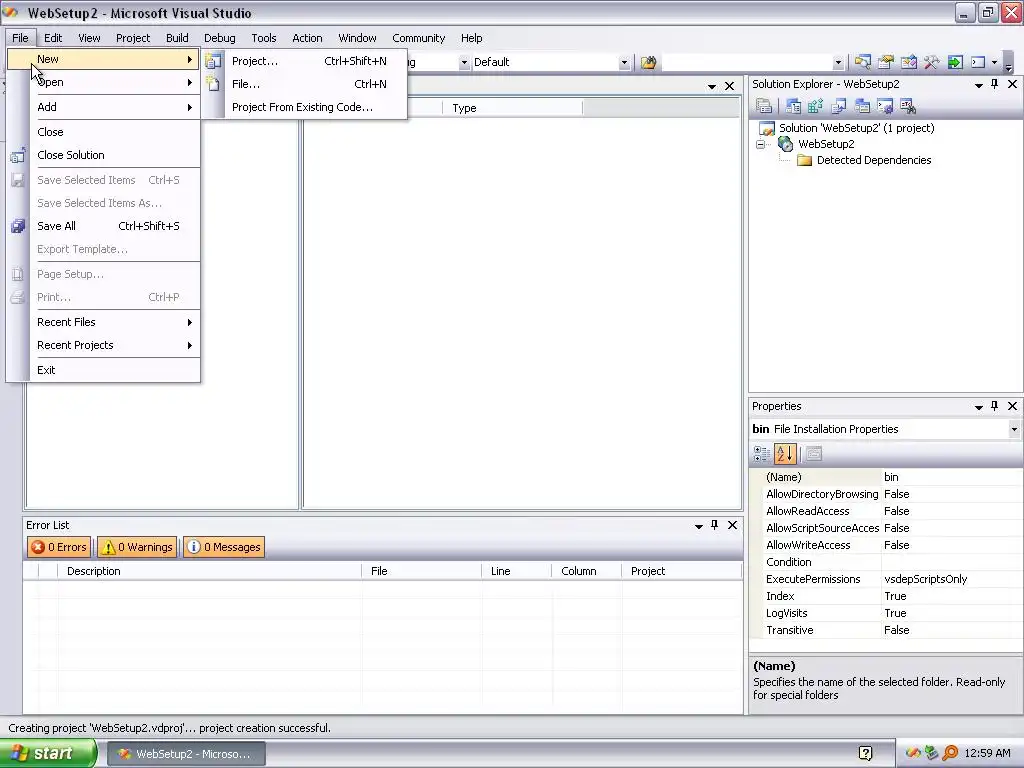Open User Interface Editor in Solution Explorer
This screenshot has height=768, width=1024.
point(862,106)
